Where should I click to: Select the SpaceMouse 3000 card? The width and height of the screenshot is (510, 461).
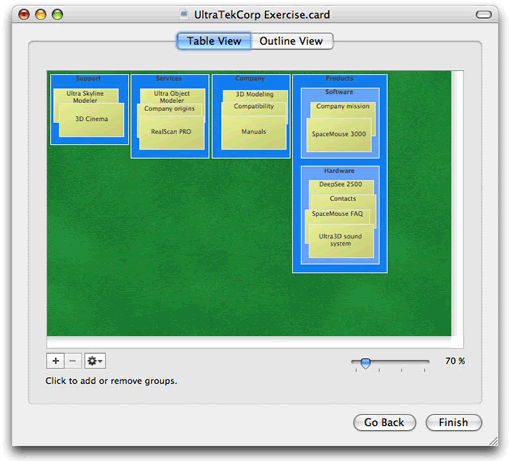[x=339, y=135]
